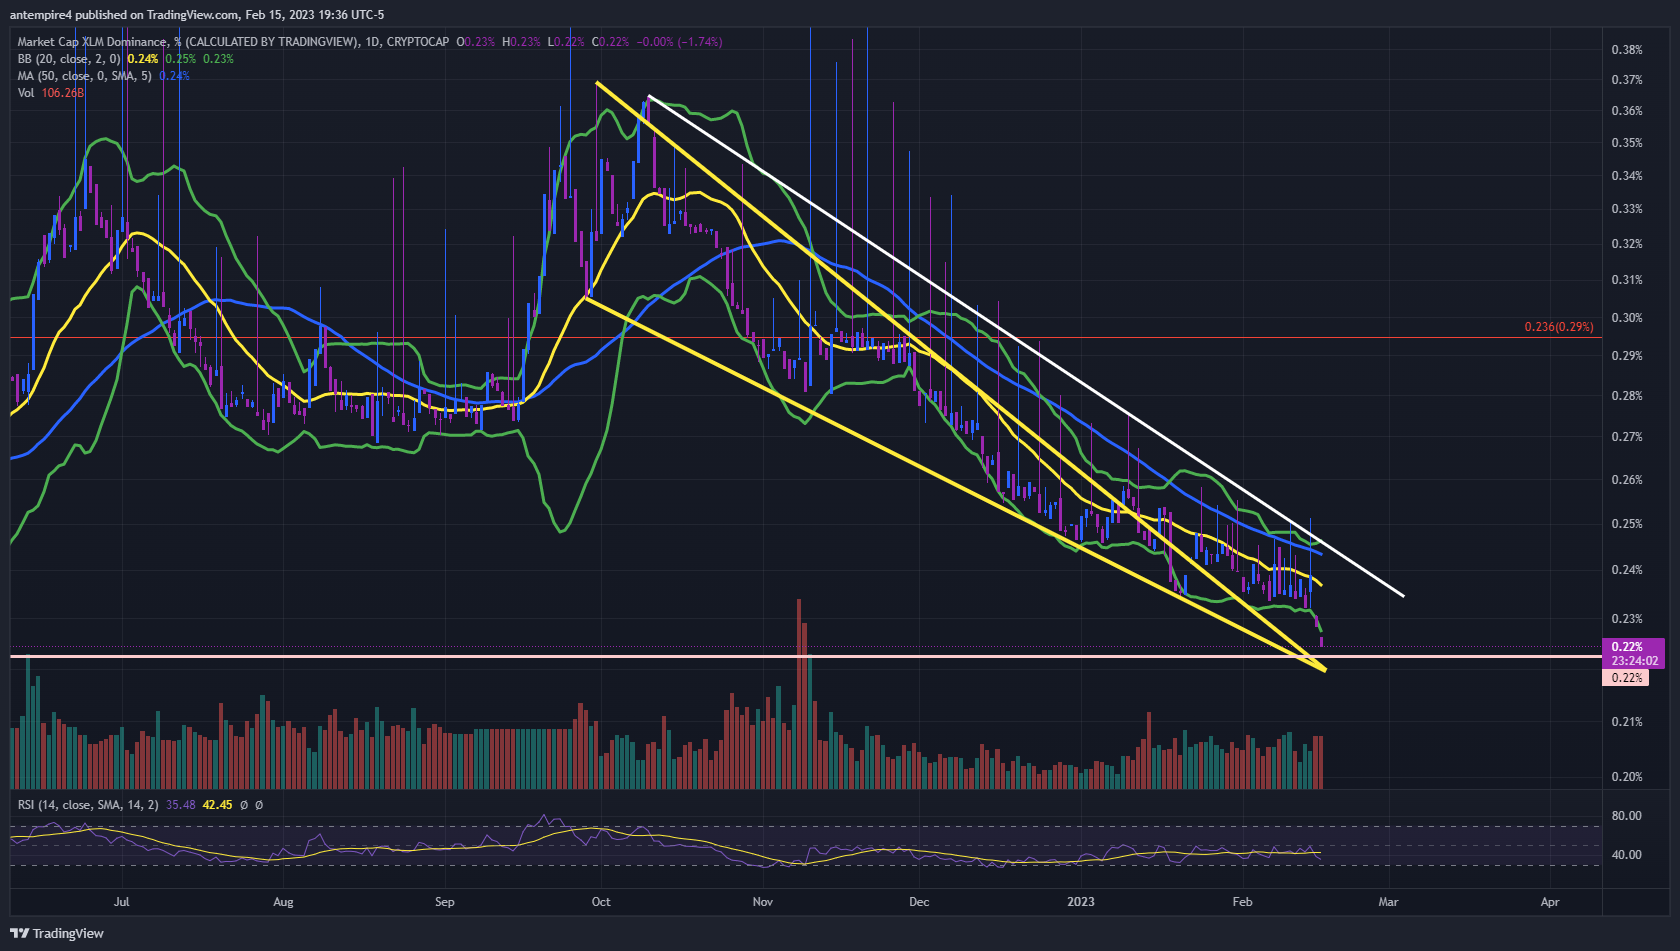
Task: Click the 0.30% price axis label
Action: 1627,318
